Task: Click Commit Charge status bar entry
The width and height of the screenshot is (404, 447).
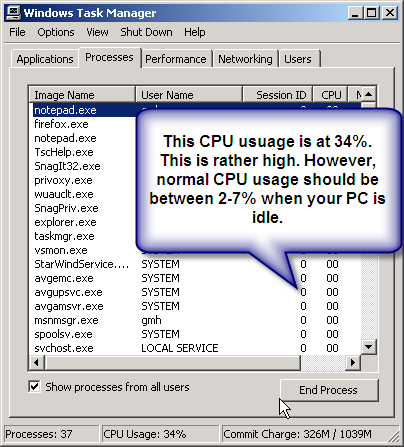Action: click(x=309, y=434)
